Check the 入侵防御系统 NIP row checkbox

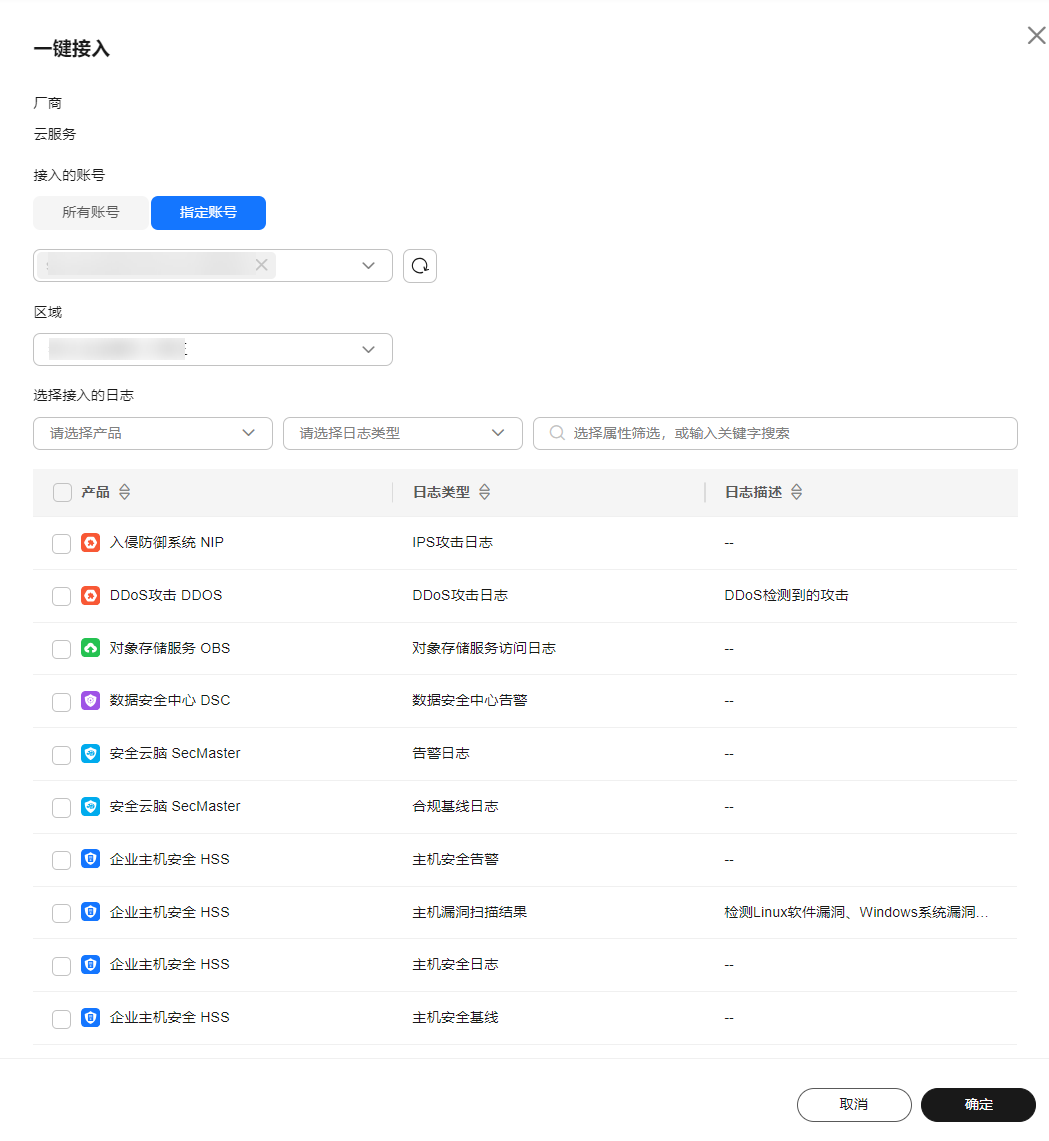tap(61, 544)
